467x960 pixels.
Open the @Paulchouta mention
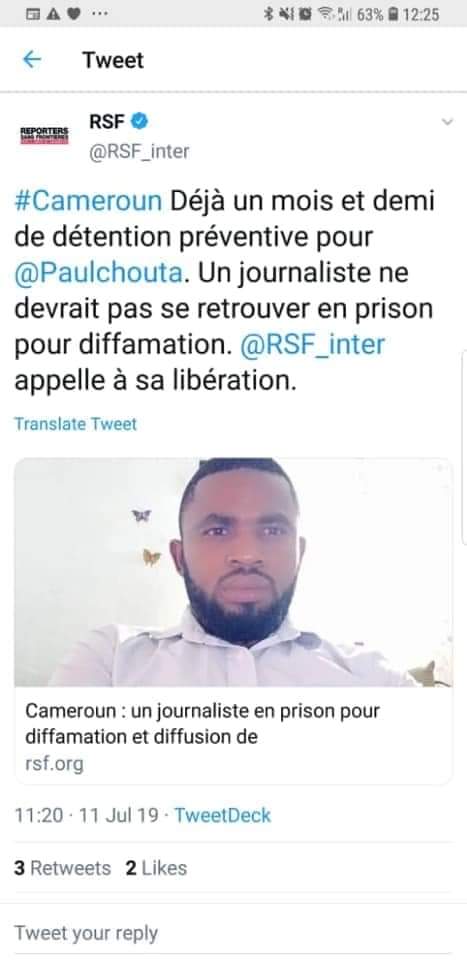(98, 272)
